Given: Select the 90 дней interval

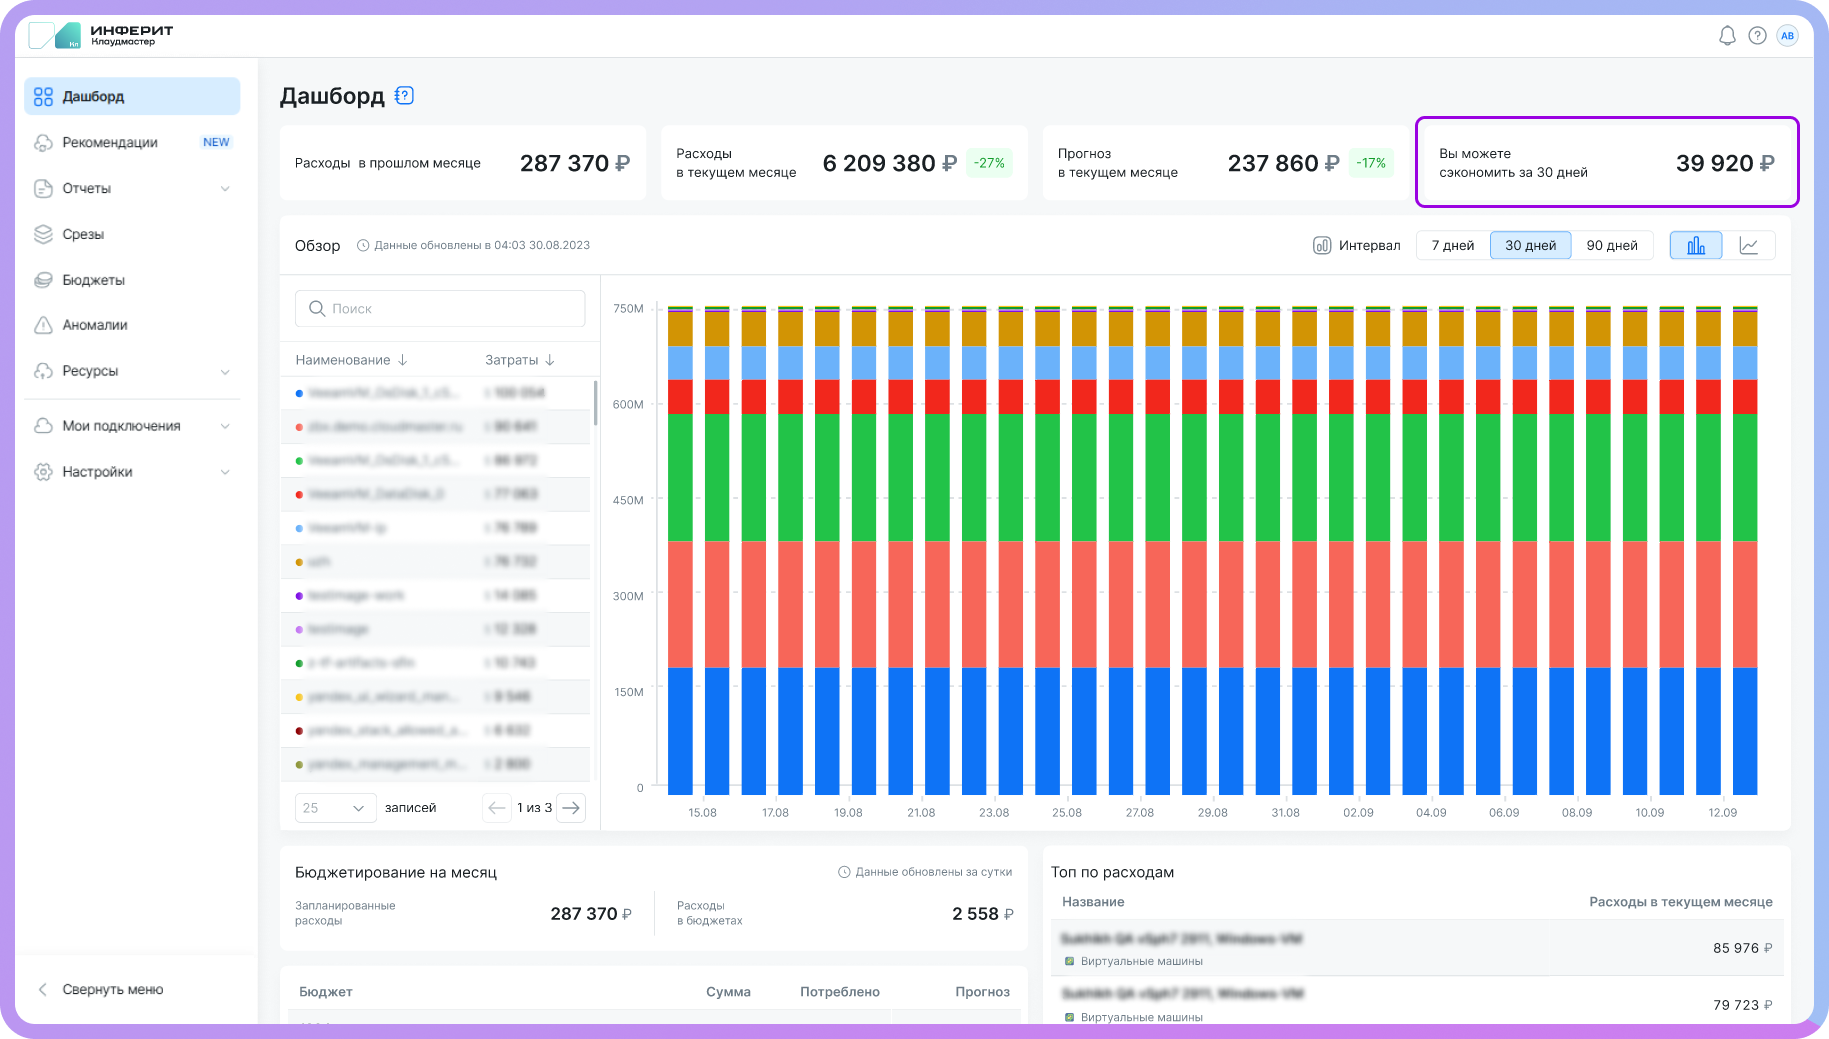Looking at the screenshot, I should click(1612, 246).
